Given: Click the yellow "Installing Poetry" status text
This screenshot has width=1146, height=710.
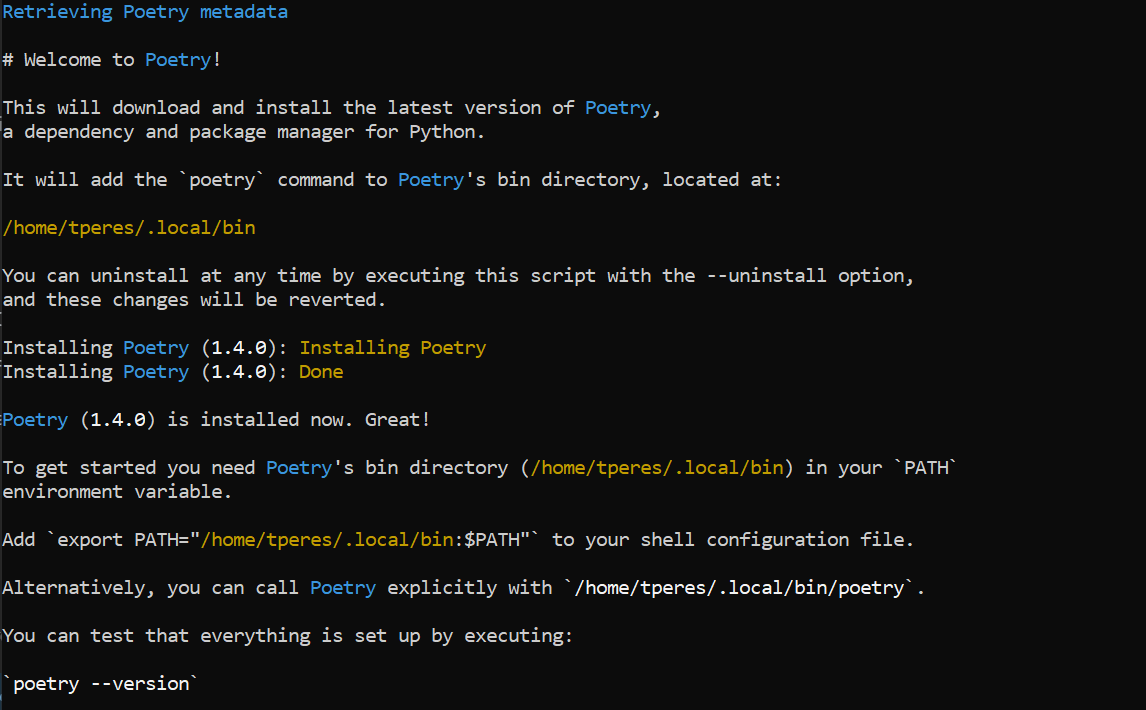Looking at the screenshot, I should [x=393, y=348].
